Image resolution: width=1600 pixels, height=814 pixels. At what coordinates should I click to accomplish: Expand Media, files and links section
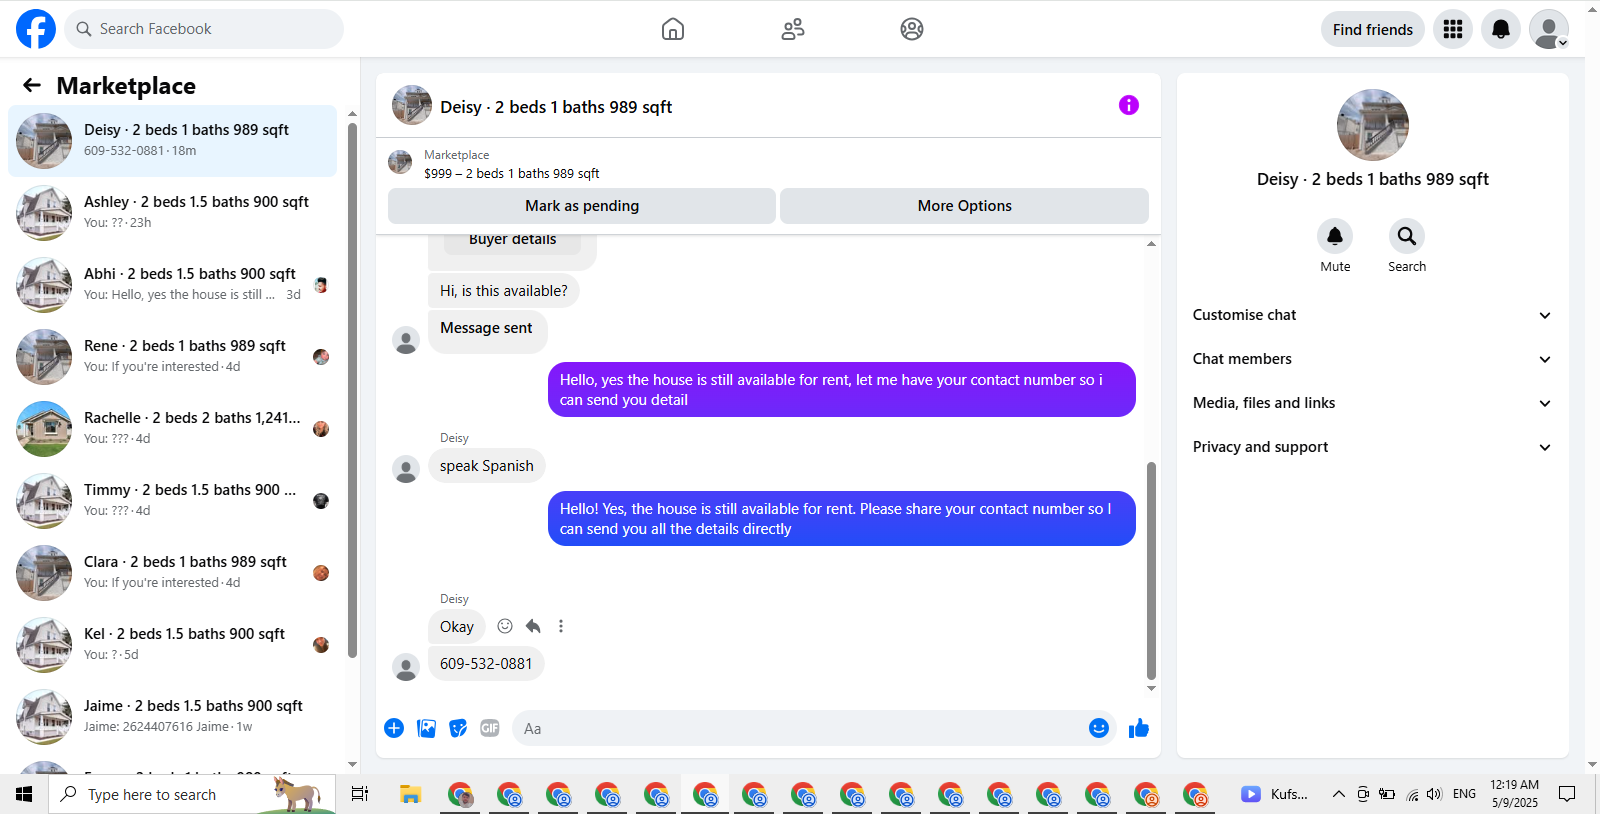click(x=1373, y=403)
